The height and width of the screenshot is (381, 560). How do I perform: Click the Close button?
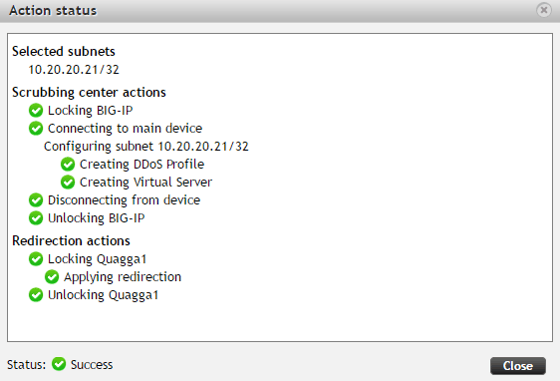click(x=518, y=366)
